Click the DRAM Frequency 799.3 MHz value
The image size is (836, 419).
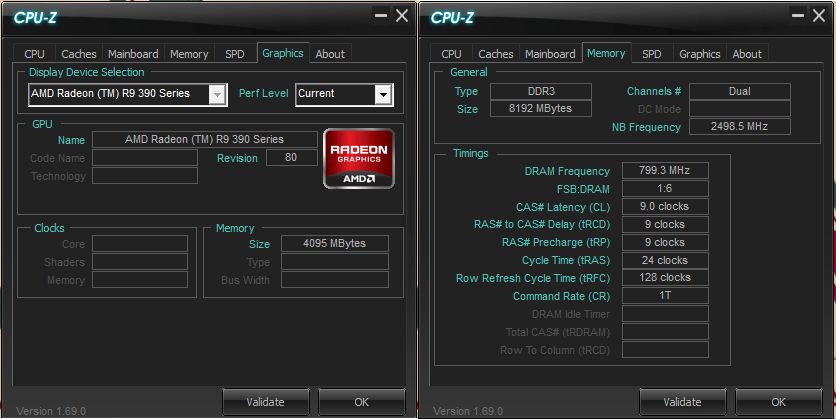665,171
